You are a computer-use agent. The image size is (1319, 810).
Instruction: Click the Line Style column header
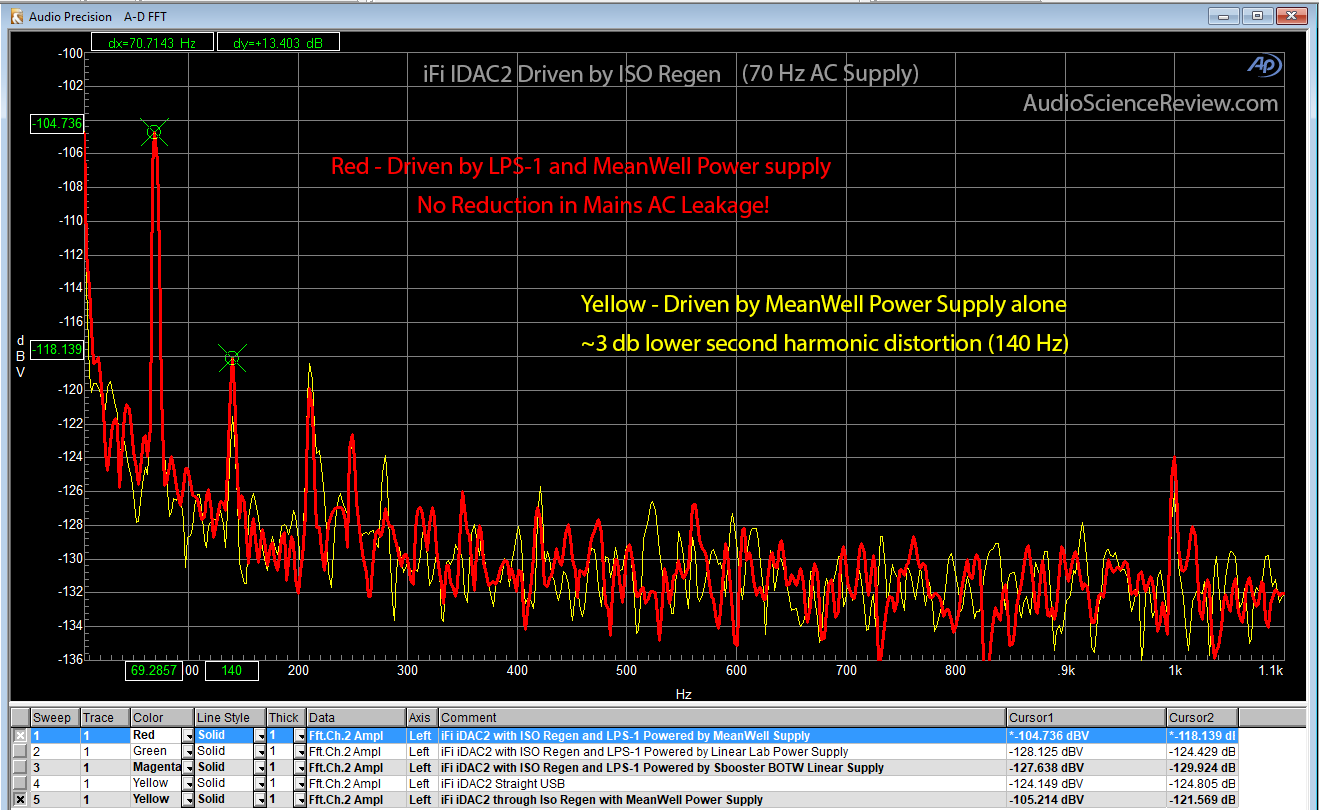click(230, 717)
